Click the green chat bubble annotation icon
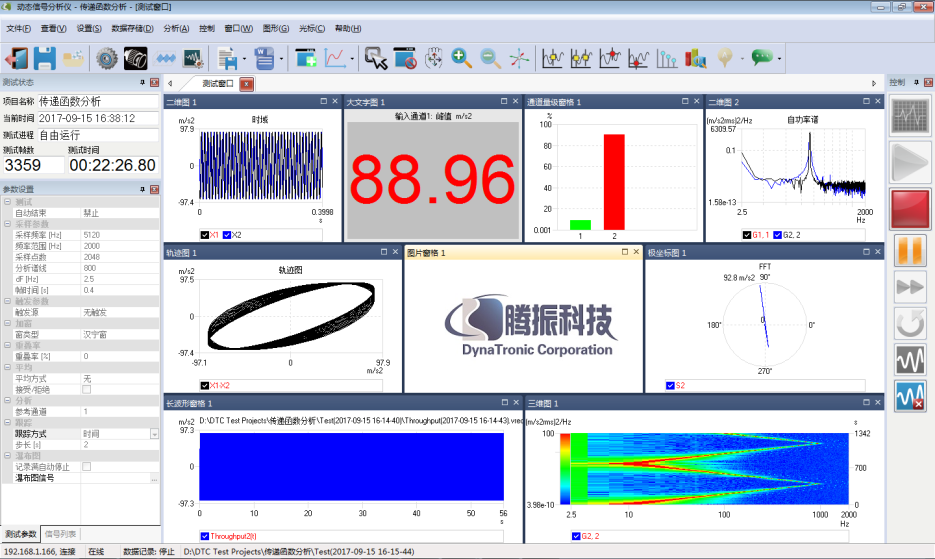Viewport: 935px width, 559px height. 762,58
